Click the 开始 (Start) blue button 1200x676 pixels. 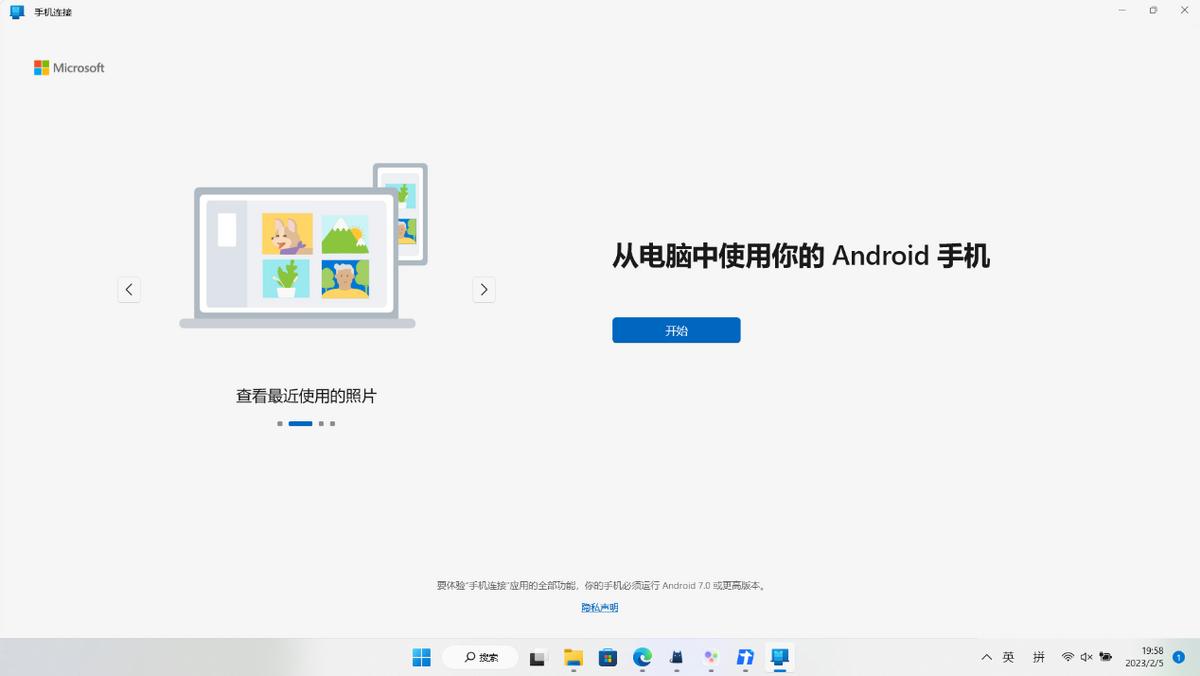click(x=676, y=330)
